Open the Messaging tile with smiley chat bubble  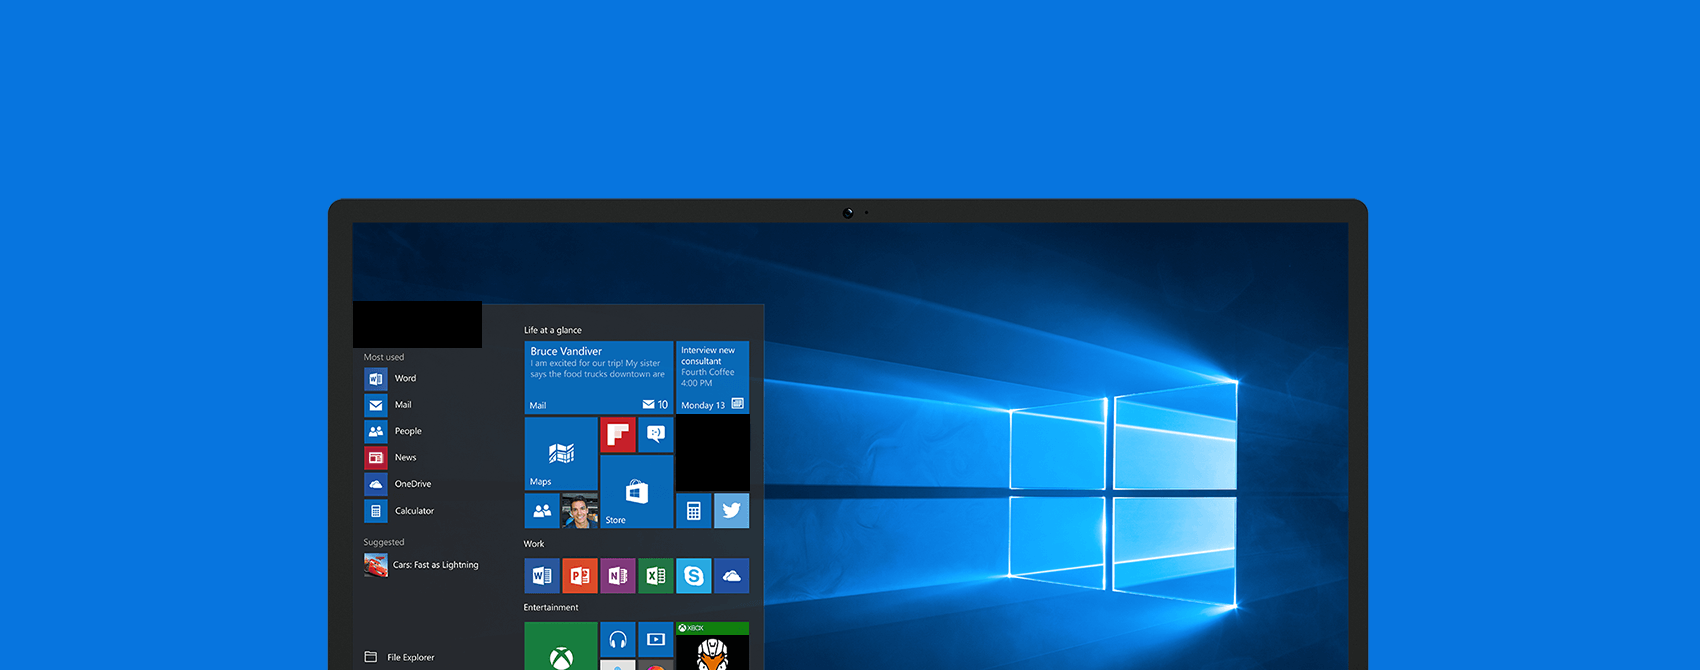click(x=656, y=434)
